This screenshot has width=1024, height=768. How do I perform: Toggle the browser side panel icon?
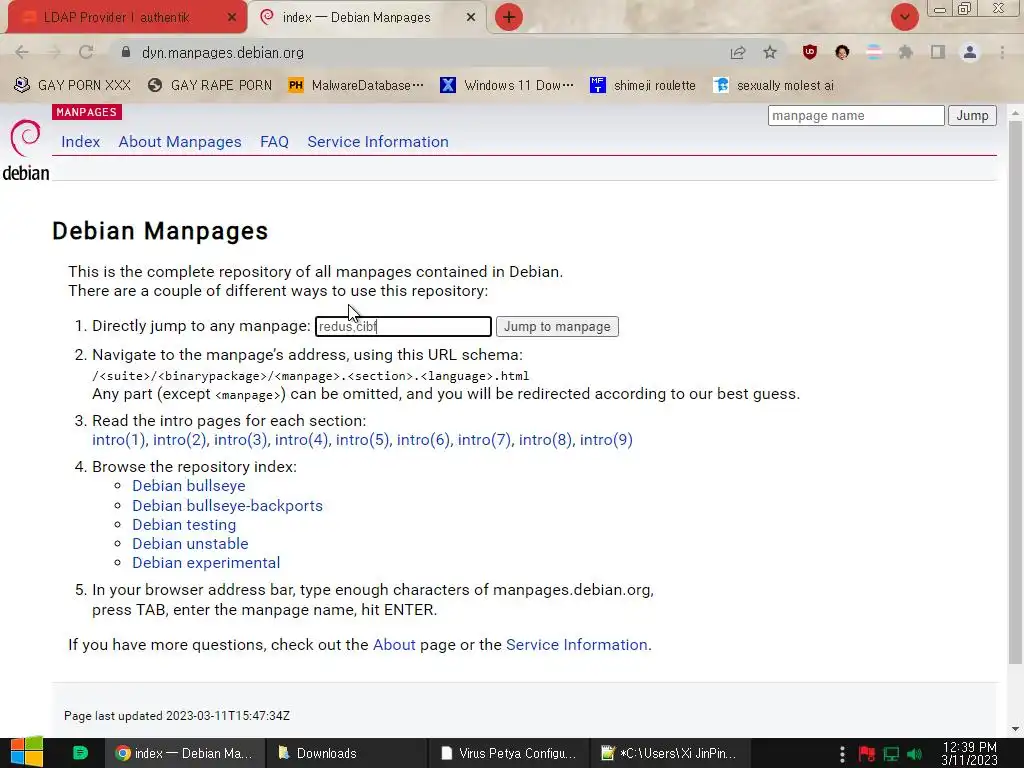click(x=938, y=52)
